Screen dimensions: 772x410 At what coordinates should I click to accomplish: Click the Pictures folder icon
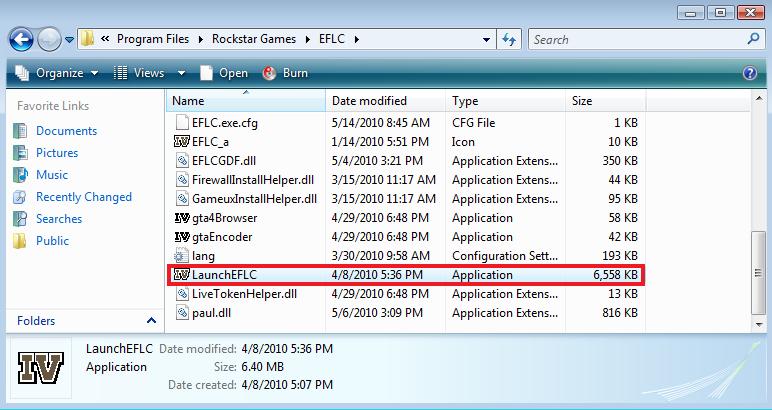[x=20, y=153]
